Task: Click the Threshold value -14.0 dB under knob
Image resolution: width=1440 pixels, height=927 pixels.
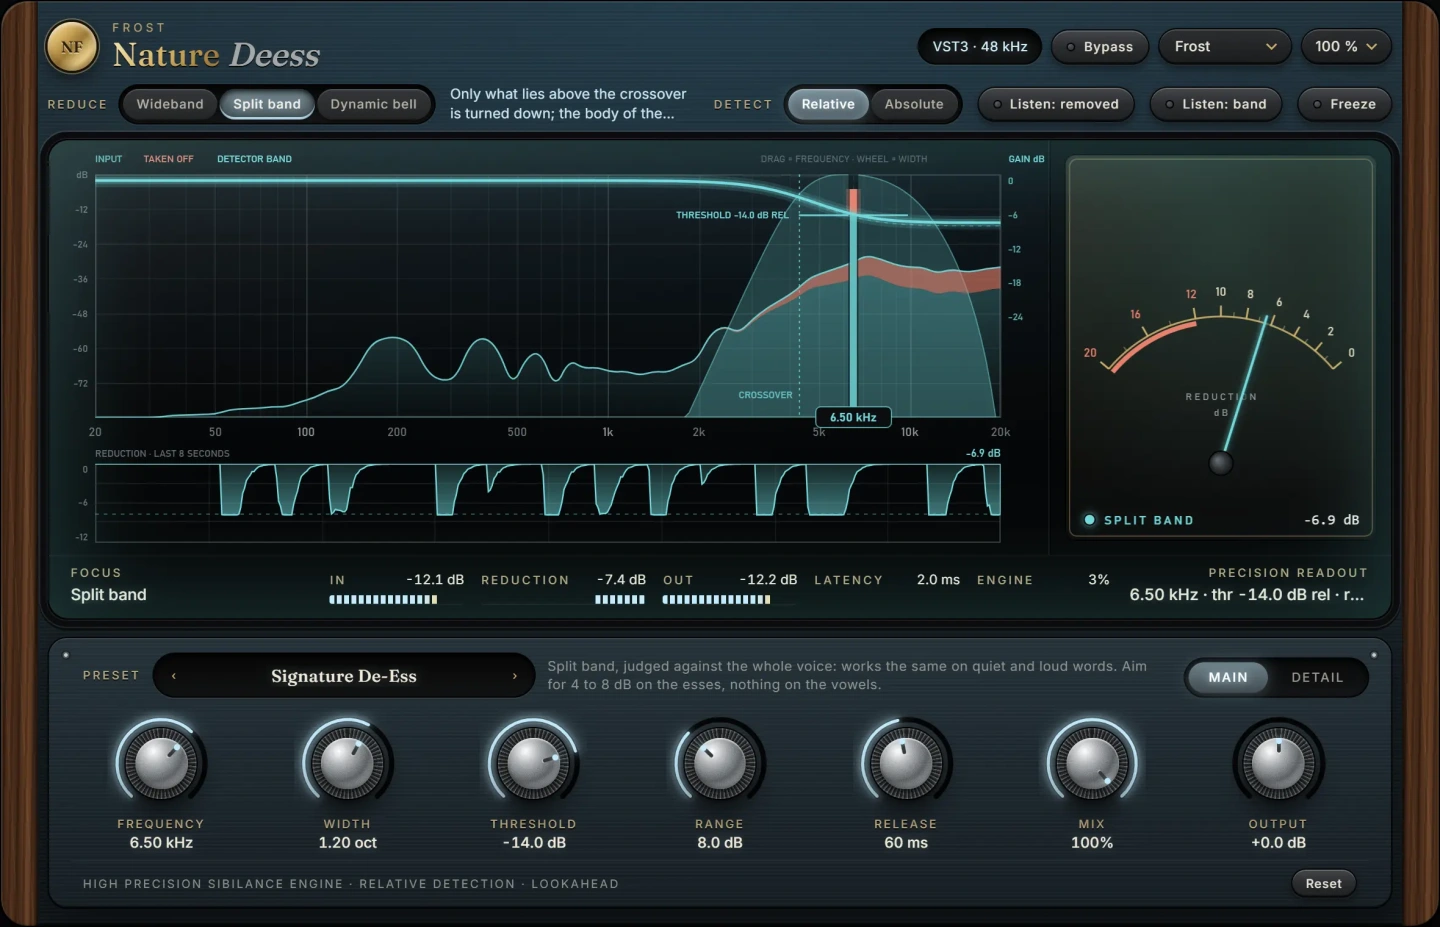Action: pyautogui.click(x=534, y=843)
